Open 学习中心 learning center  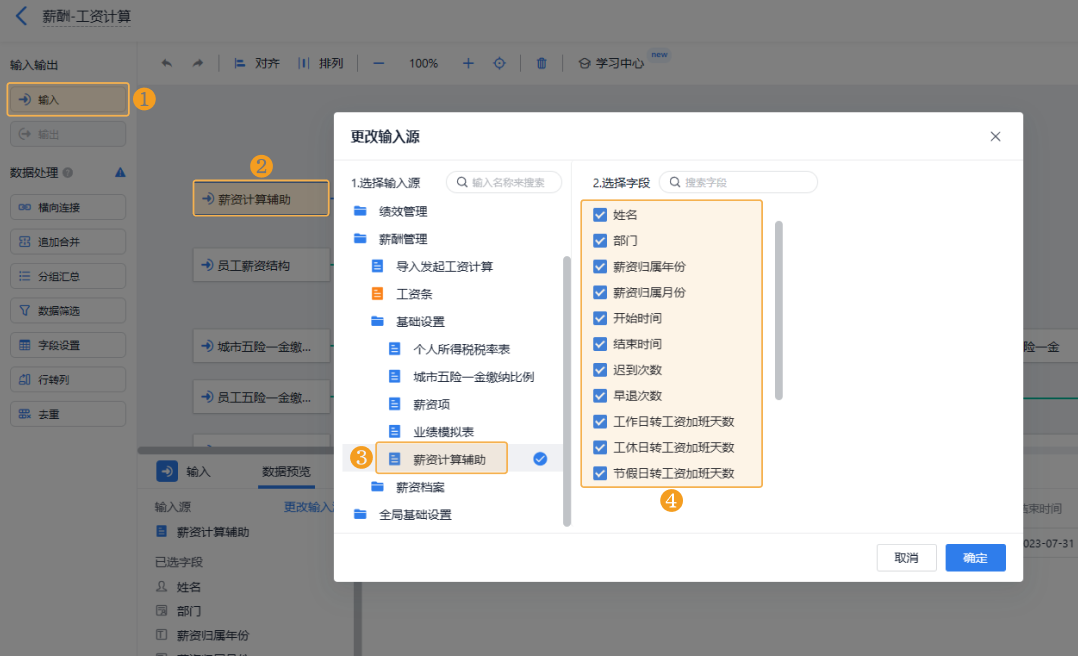tap(611, 63)
